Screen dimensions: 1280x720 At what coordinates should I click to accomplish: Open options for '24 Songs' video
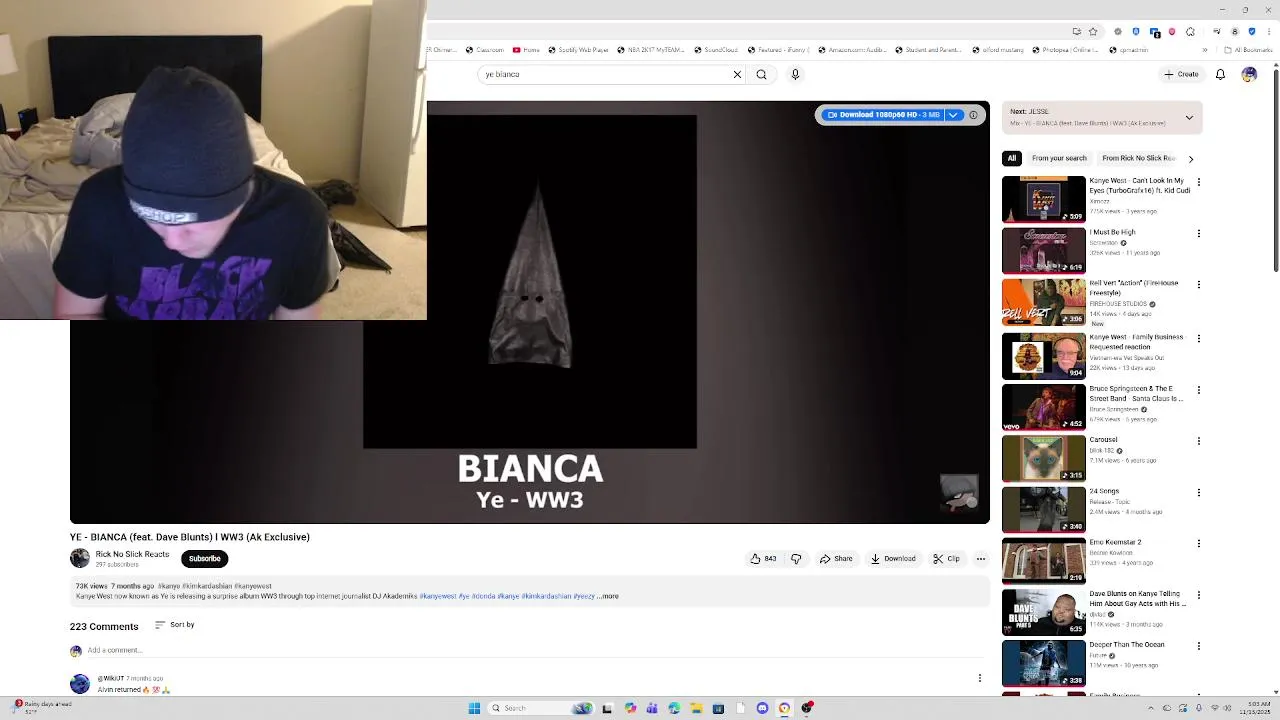1198,492
